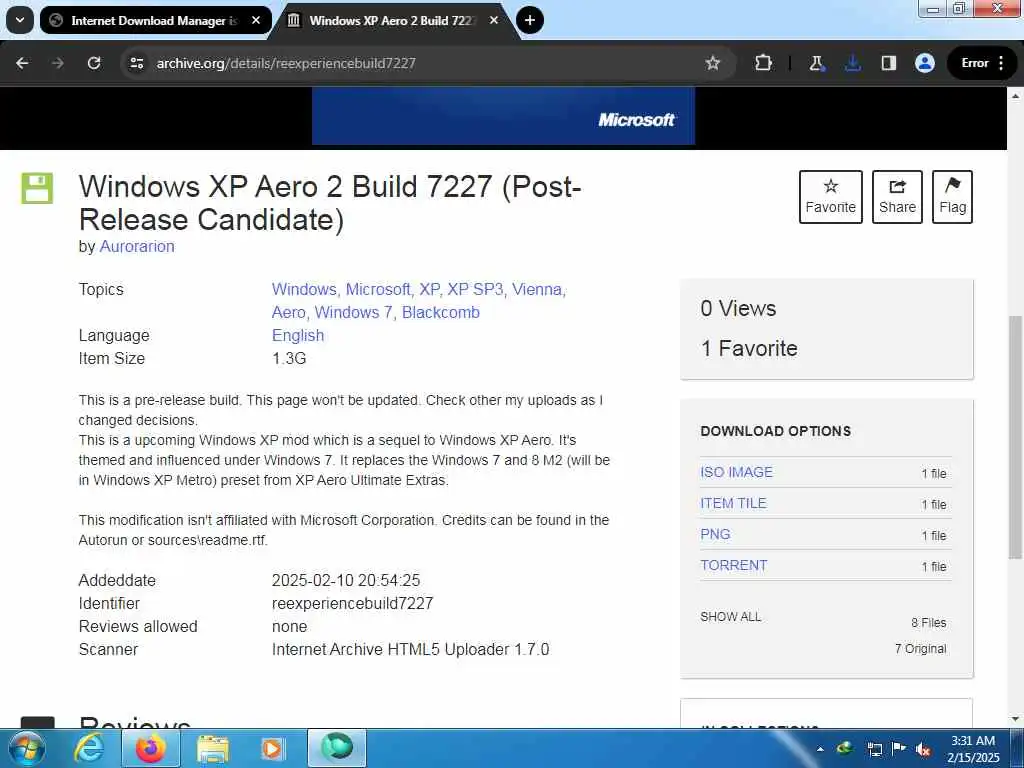
Task: Open the Chrome profile avatar
Action: (x=925, y=63)
